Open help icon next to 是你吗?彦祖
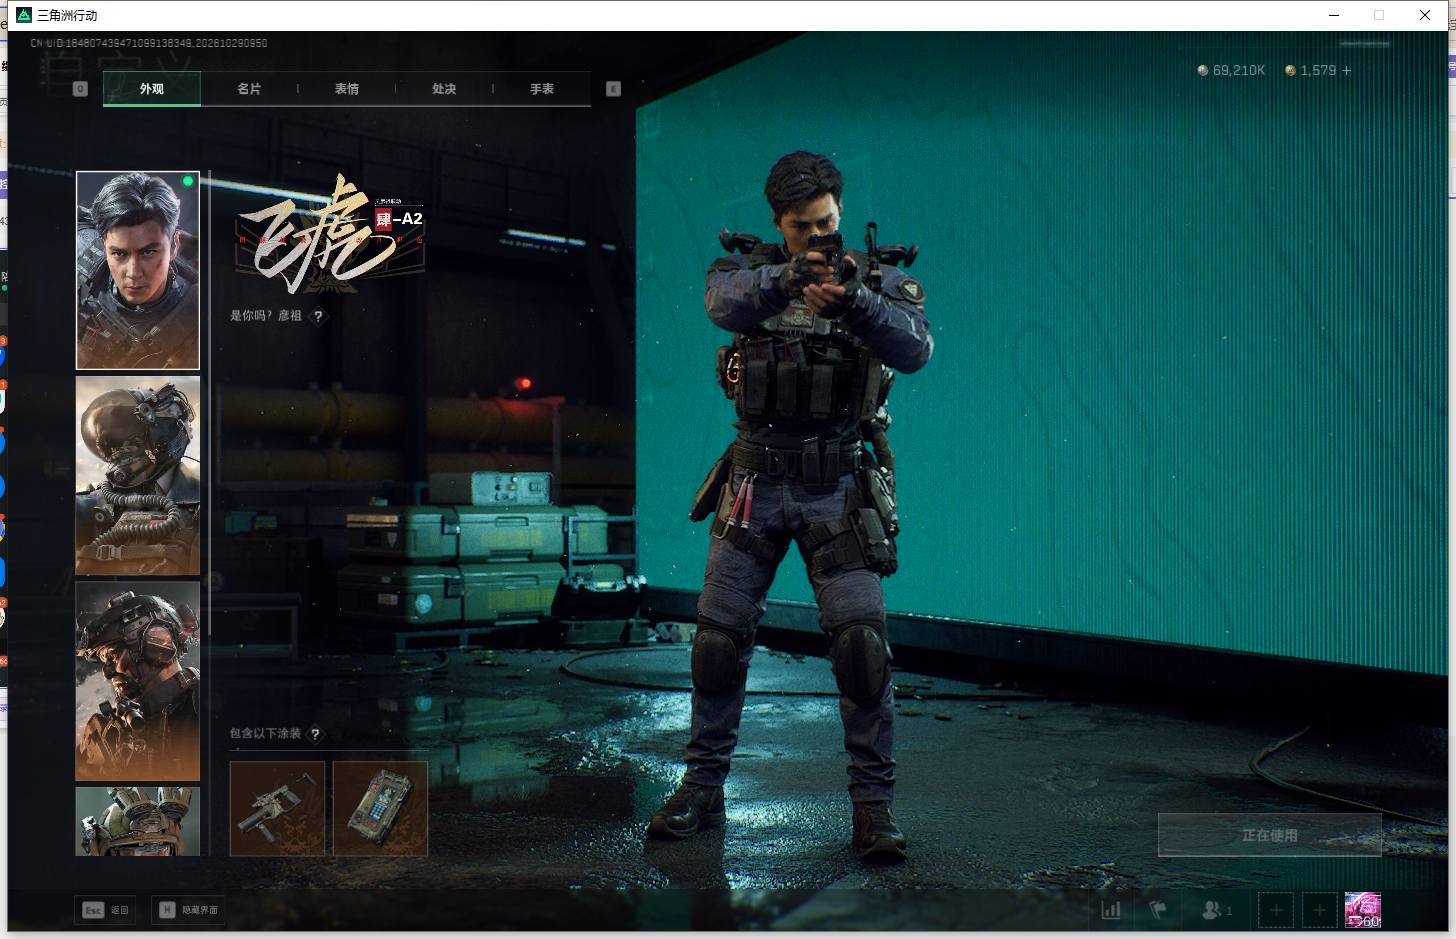This screenshot has height=939, width=1456. (319, 316)
